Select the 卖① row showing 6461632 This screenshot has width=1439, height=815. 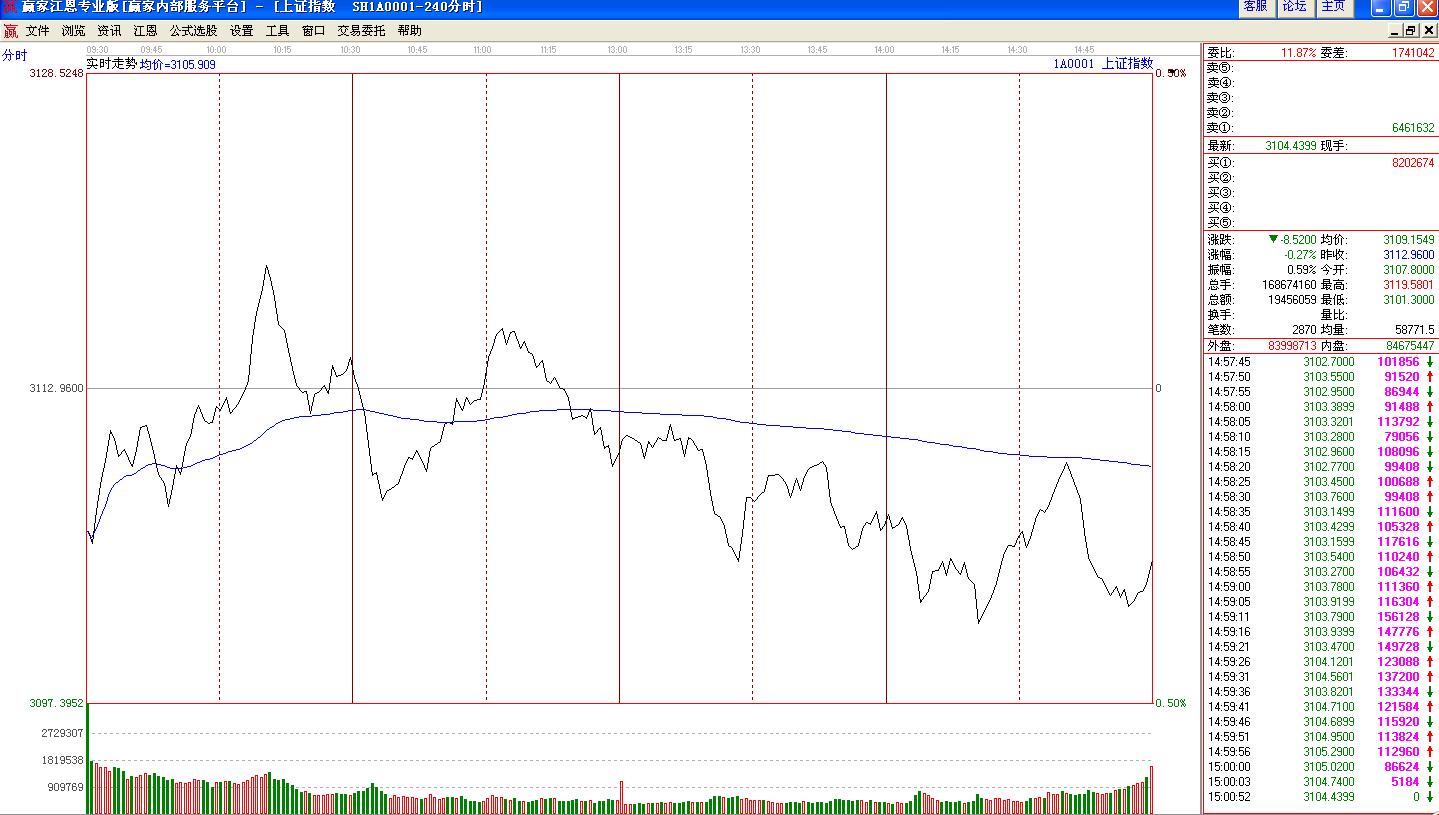pos(1320,128)
